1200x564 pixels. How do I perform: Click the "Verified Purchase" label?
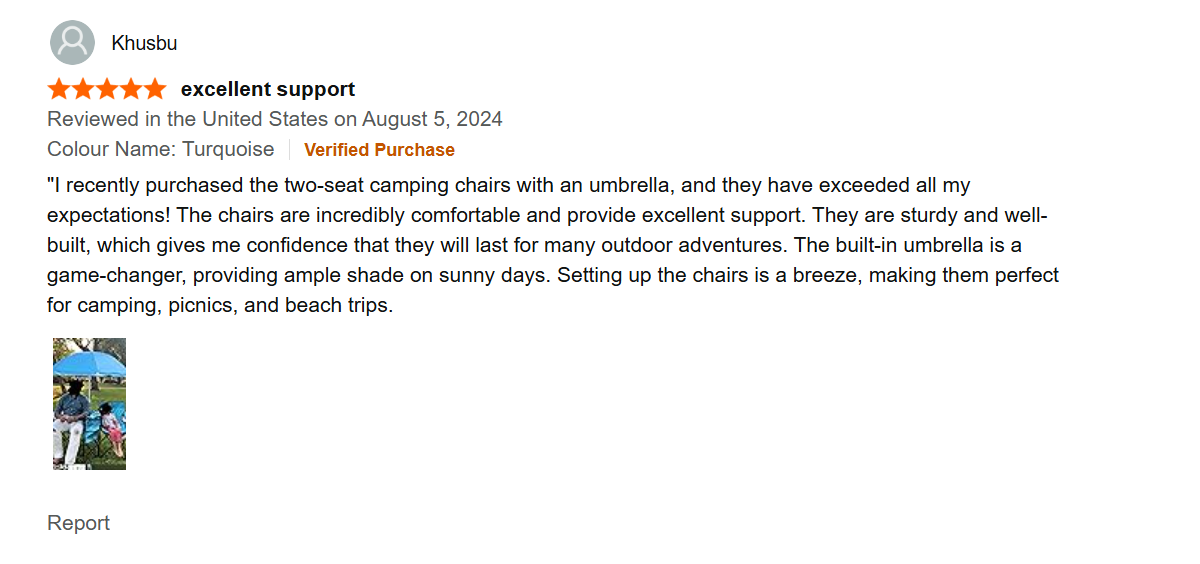point(379,150)
